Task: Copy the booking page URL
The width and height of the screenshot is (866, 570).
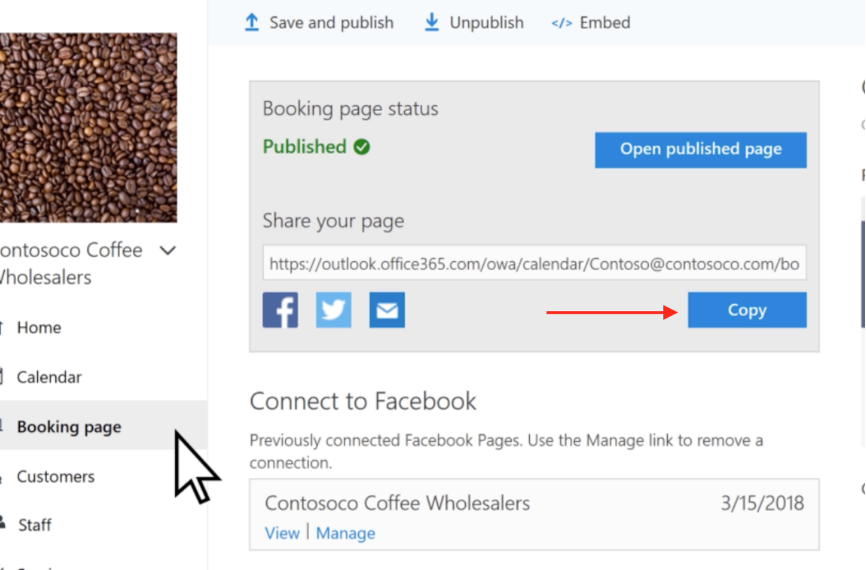Action: 747,310
